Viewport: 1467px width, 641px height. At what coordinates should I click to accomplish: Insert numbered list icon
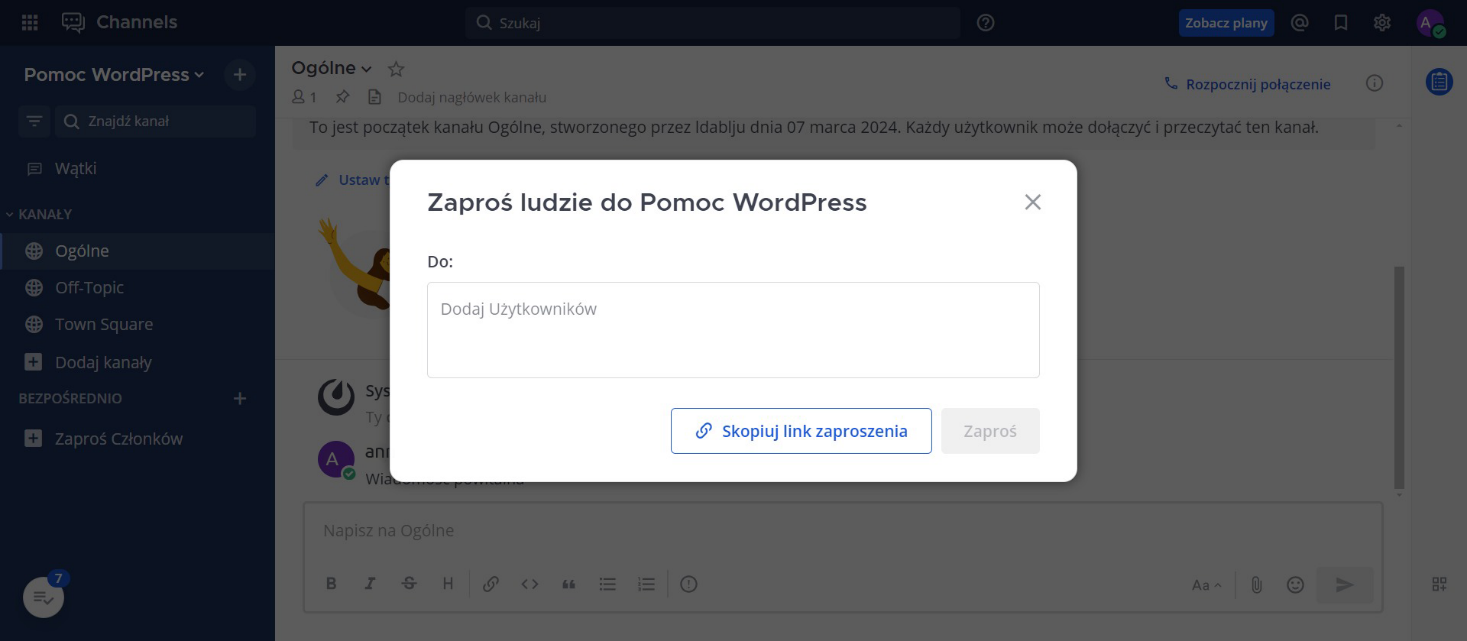point(646,584)
